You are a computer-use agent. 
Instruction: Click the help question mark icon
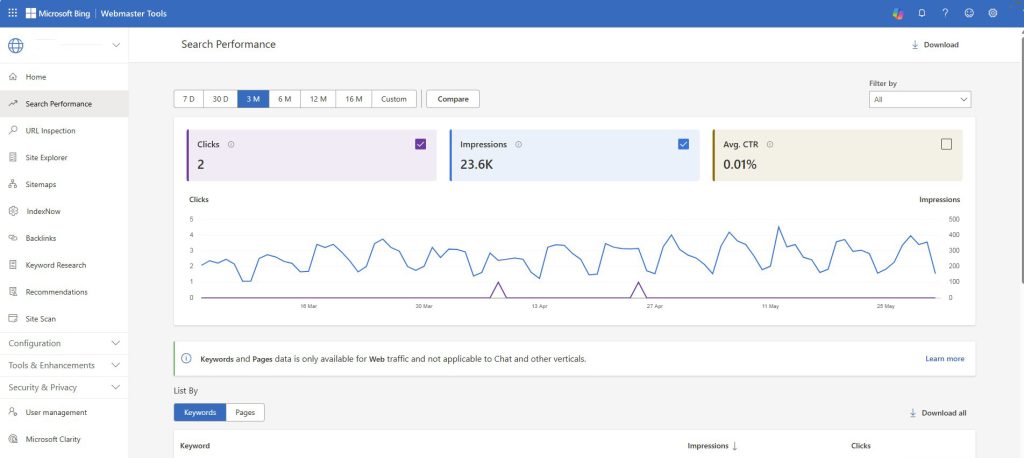[x=945, y=13]
